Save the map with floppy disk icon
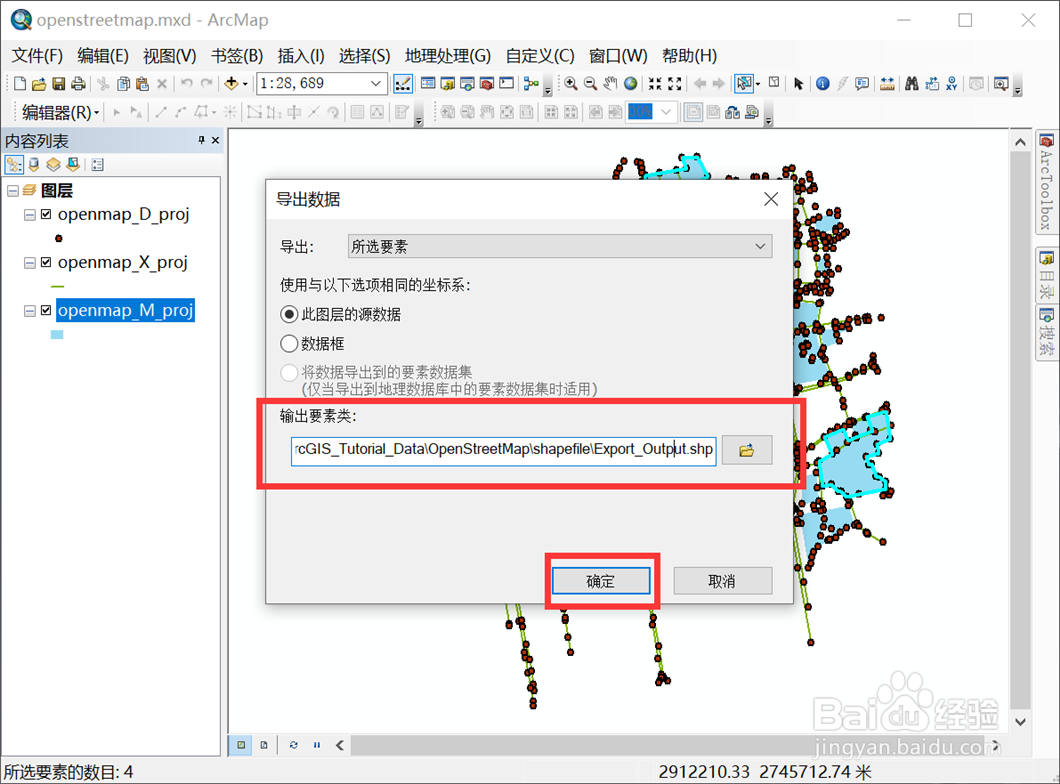Viewport: 1060px width, 784px height. [59, 84]
